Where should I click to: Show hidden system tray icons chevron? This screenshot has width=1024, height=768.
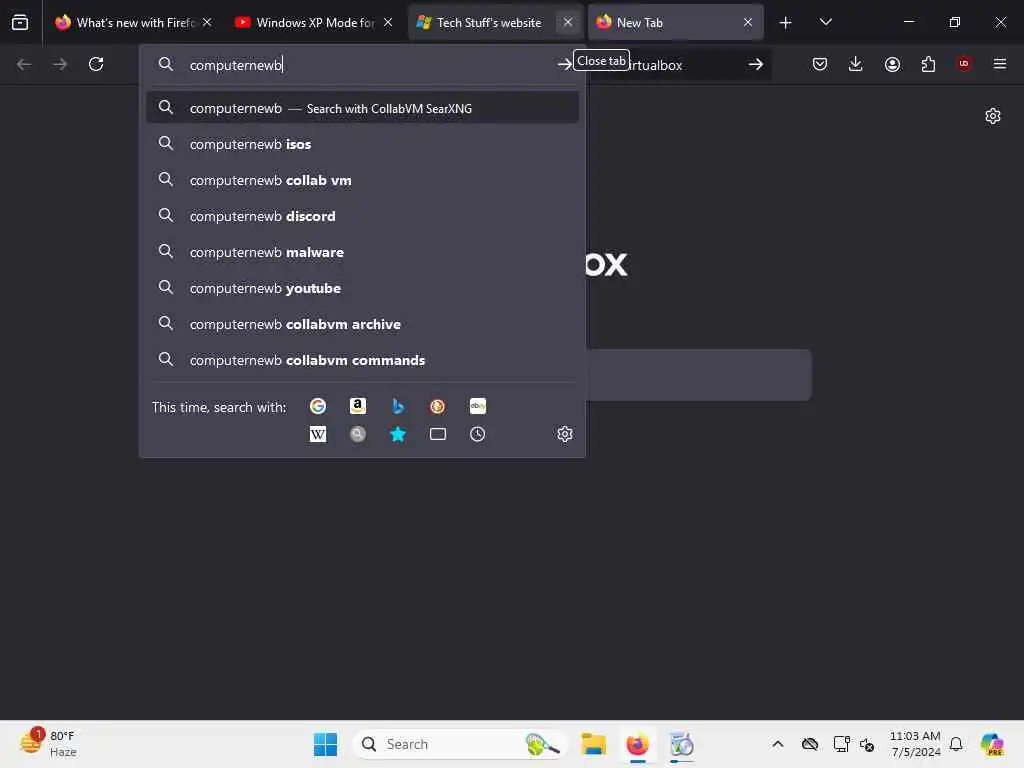(777, 744)
